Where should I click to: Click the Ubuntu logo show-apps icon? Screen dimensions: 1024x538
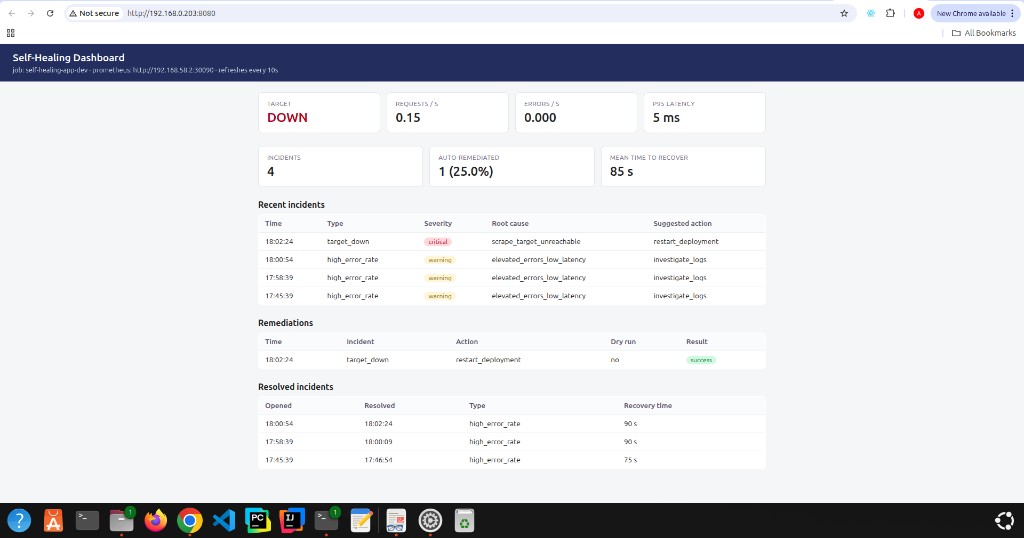1004,520
